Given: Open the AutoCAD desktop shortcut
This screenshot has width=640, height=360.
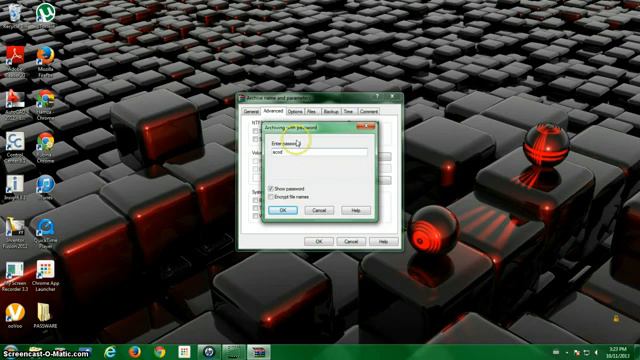Looking at the screenshot, I should click(x=15, y=104).
